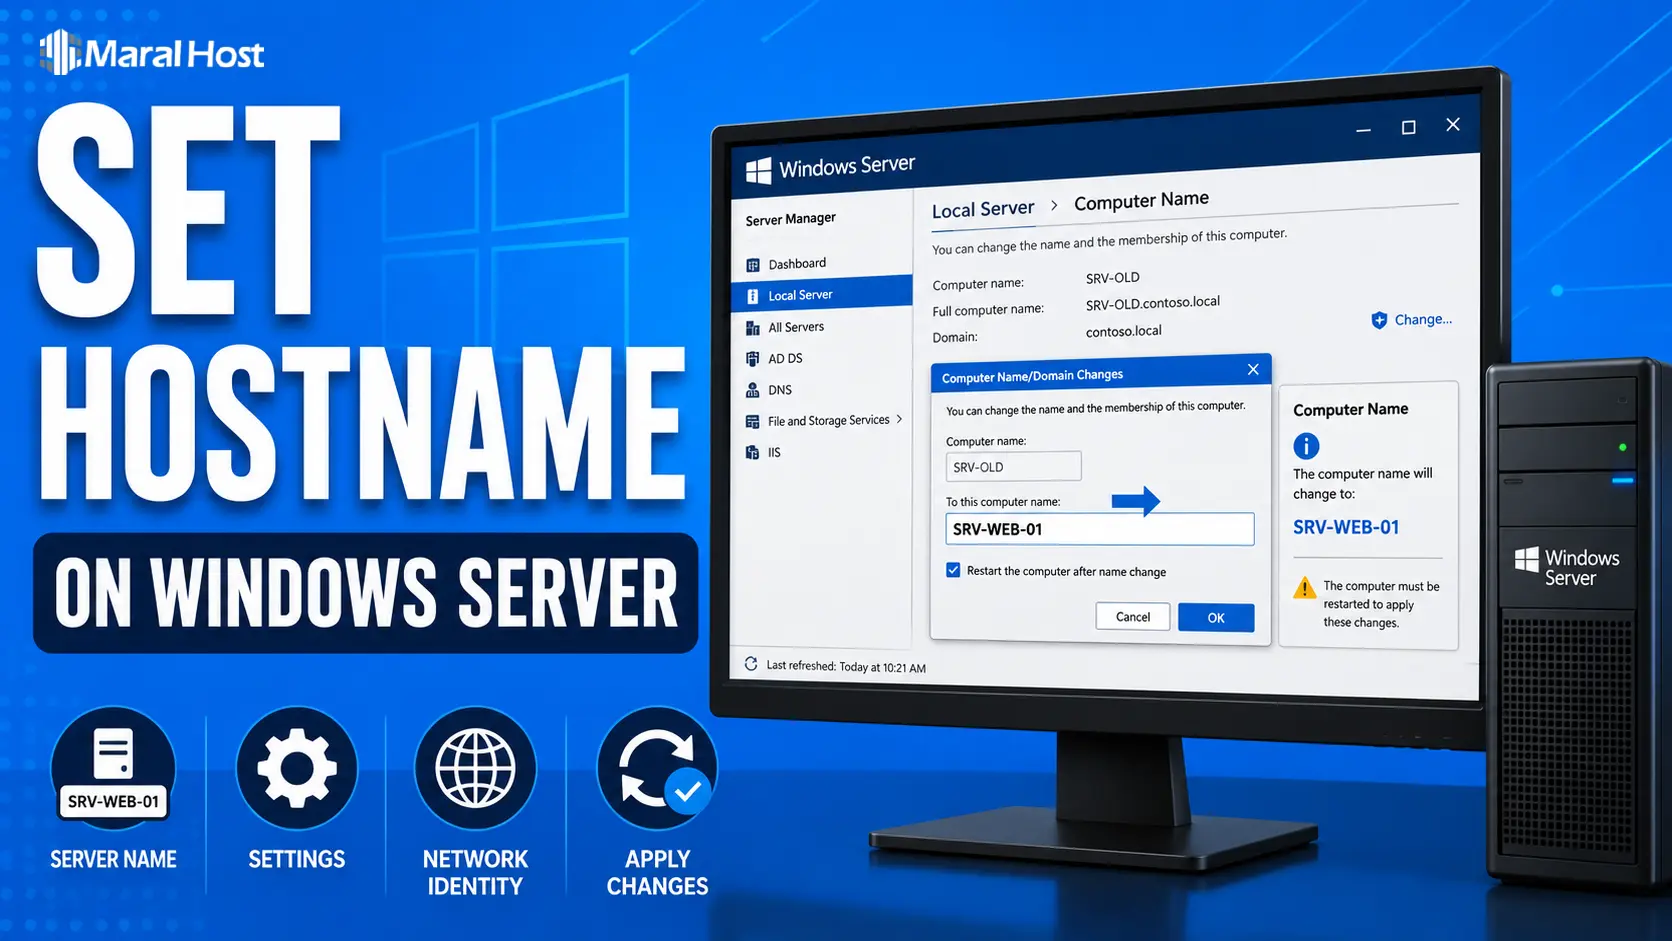Click the OK button
The image size is (1672, 941).
point(1216,618)
